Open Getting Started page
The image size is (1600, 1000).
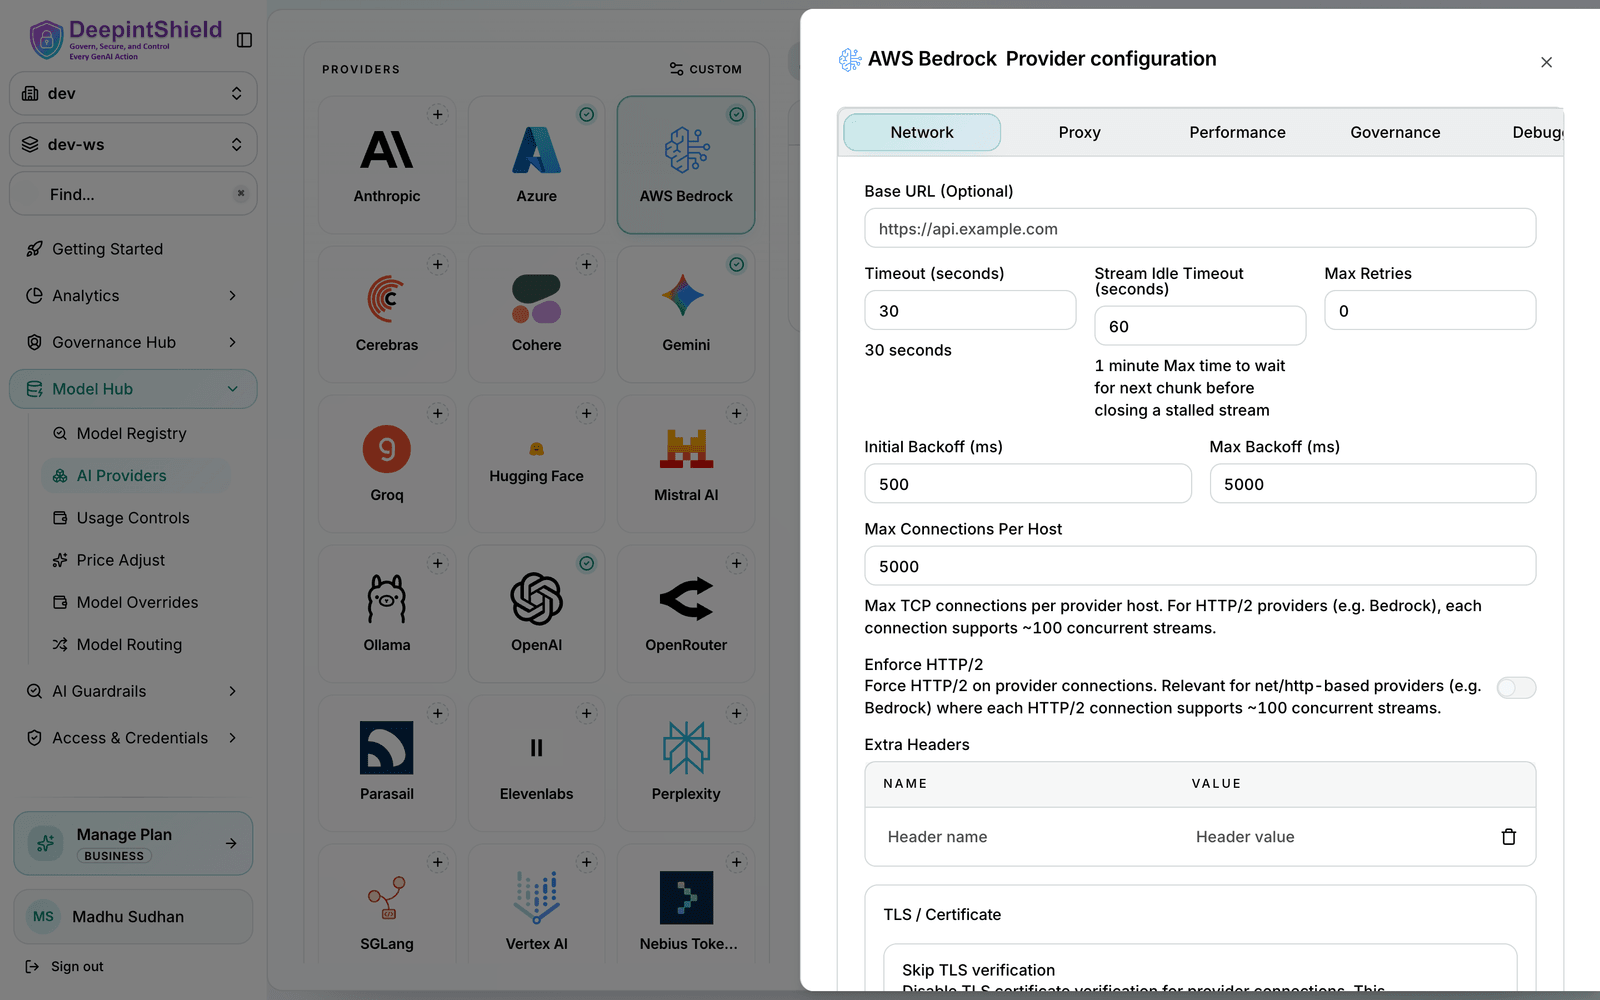(133, 249)
